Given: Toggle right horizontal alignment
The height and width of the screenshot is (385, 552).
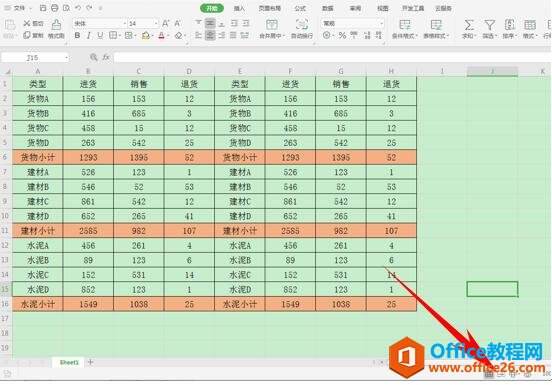Looking at the screenshot, I should (x=222, y=35).
